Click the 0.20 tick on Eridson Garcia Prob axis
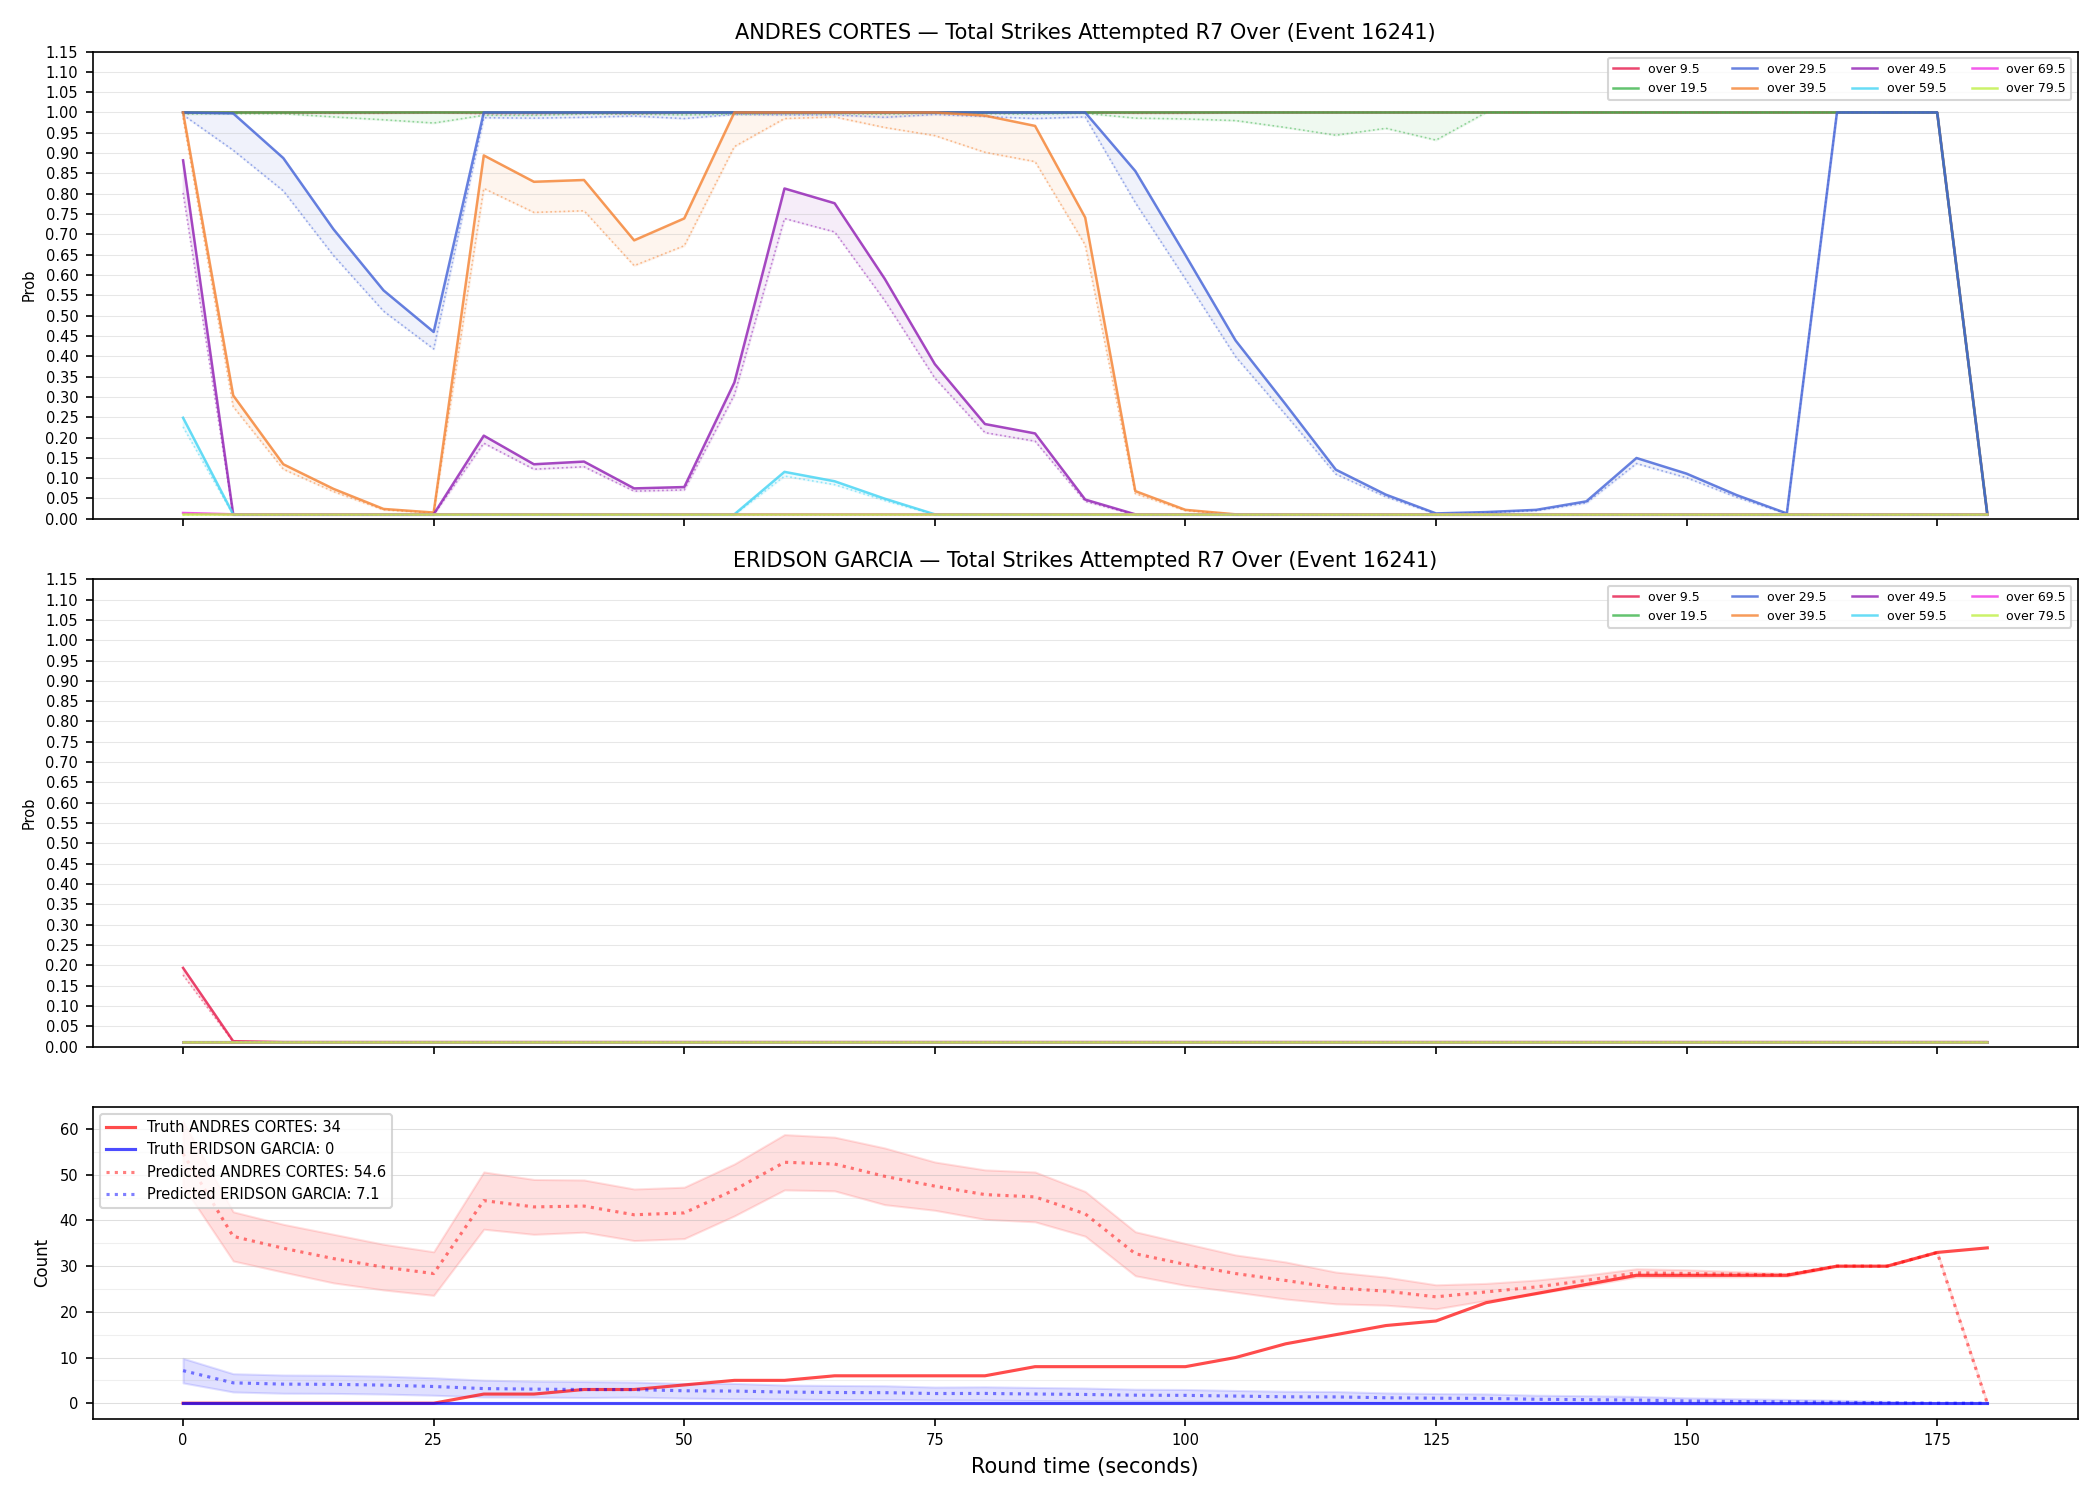The width and height of the screenshot is (2100, 1500). click(62, 966)
